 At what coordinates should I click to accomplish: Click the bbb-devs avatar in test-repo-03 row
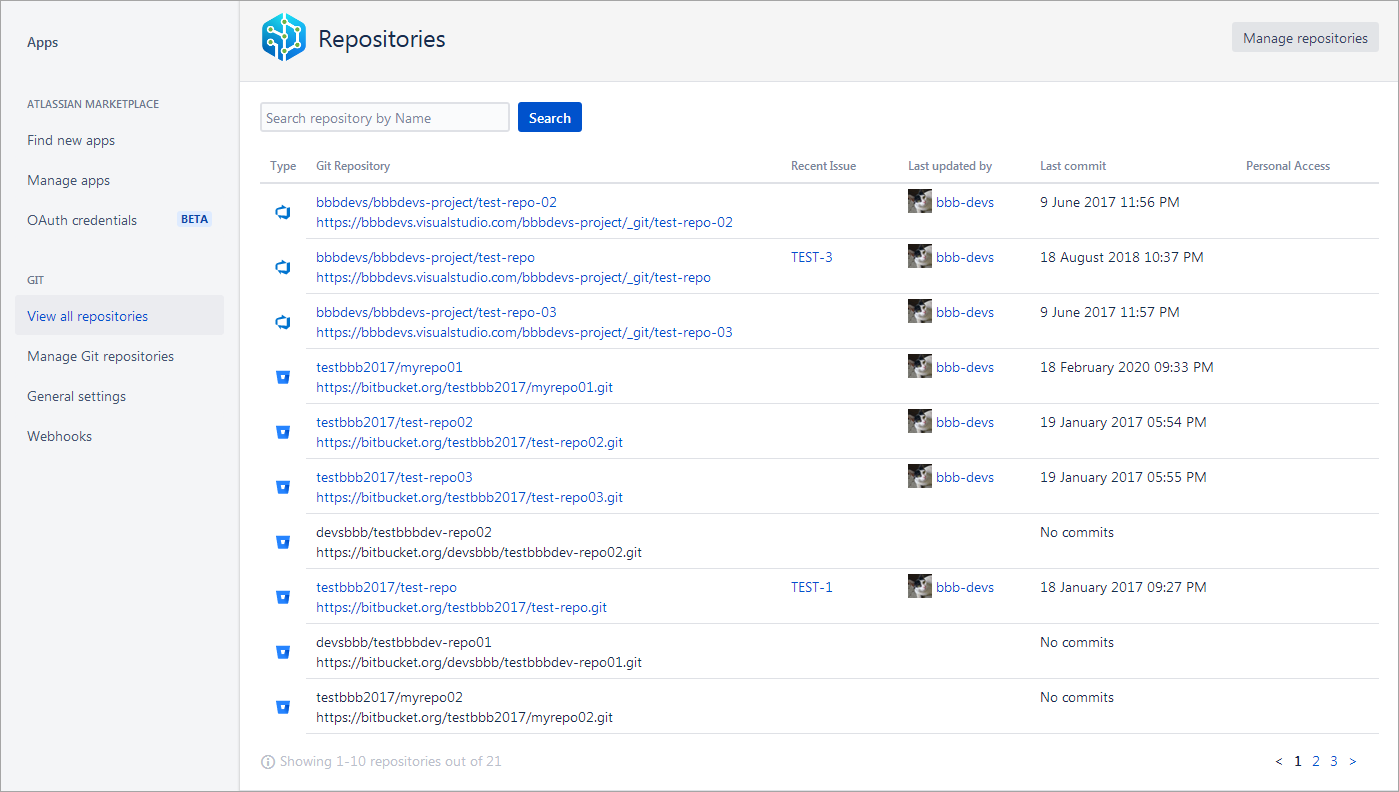pyautogui.click(x=920, y=311)
